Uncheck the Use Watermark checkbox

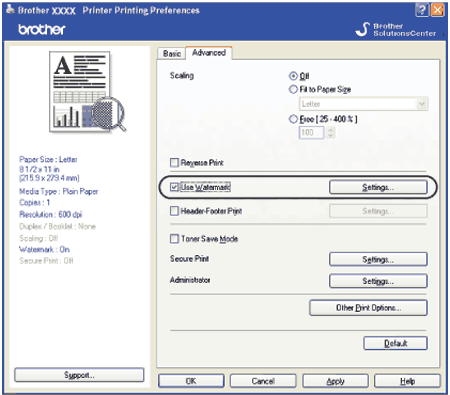click(x=174, y=187)
